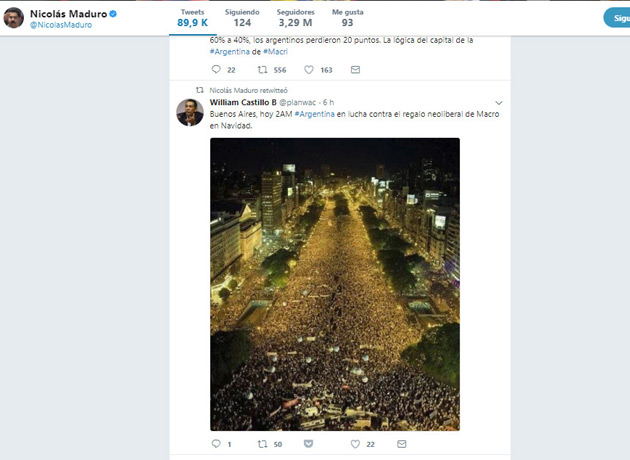Screen dimensions: 630x460
Task: Open the Me gusta tab
Action: (x=347, y=17)
